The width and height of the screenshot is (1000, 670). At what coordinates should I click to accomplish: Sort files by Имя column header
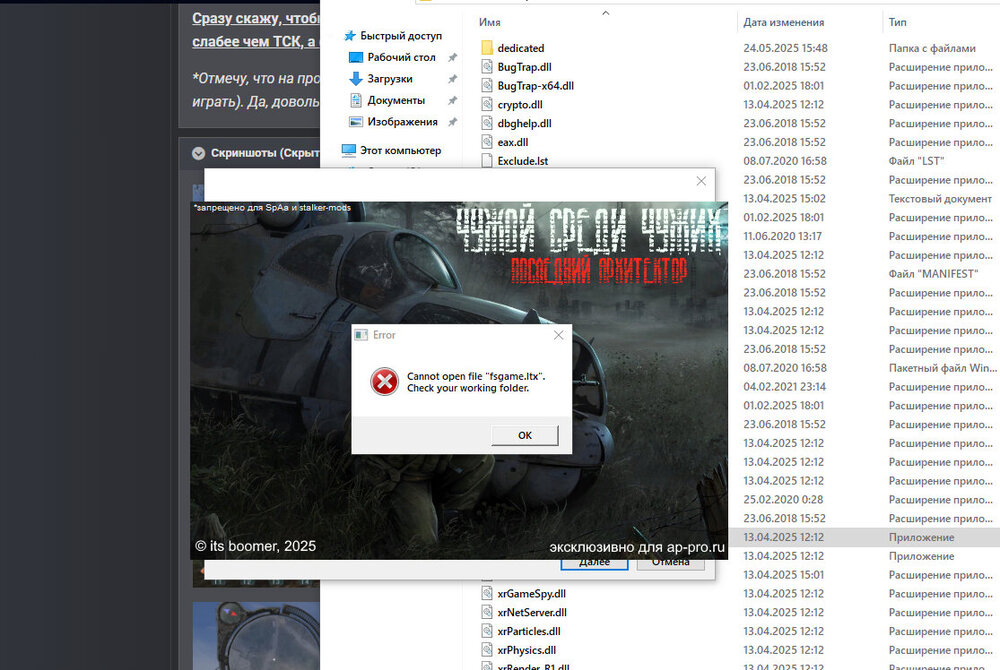(490, 22)
